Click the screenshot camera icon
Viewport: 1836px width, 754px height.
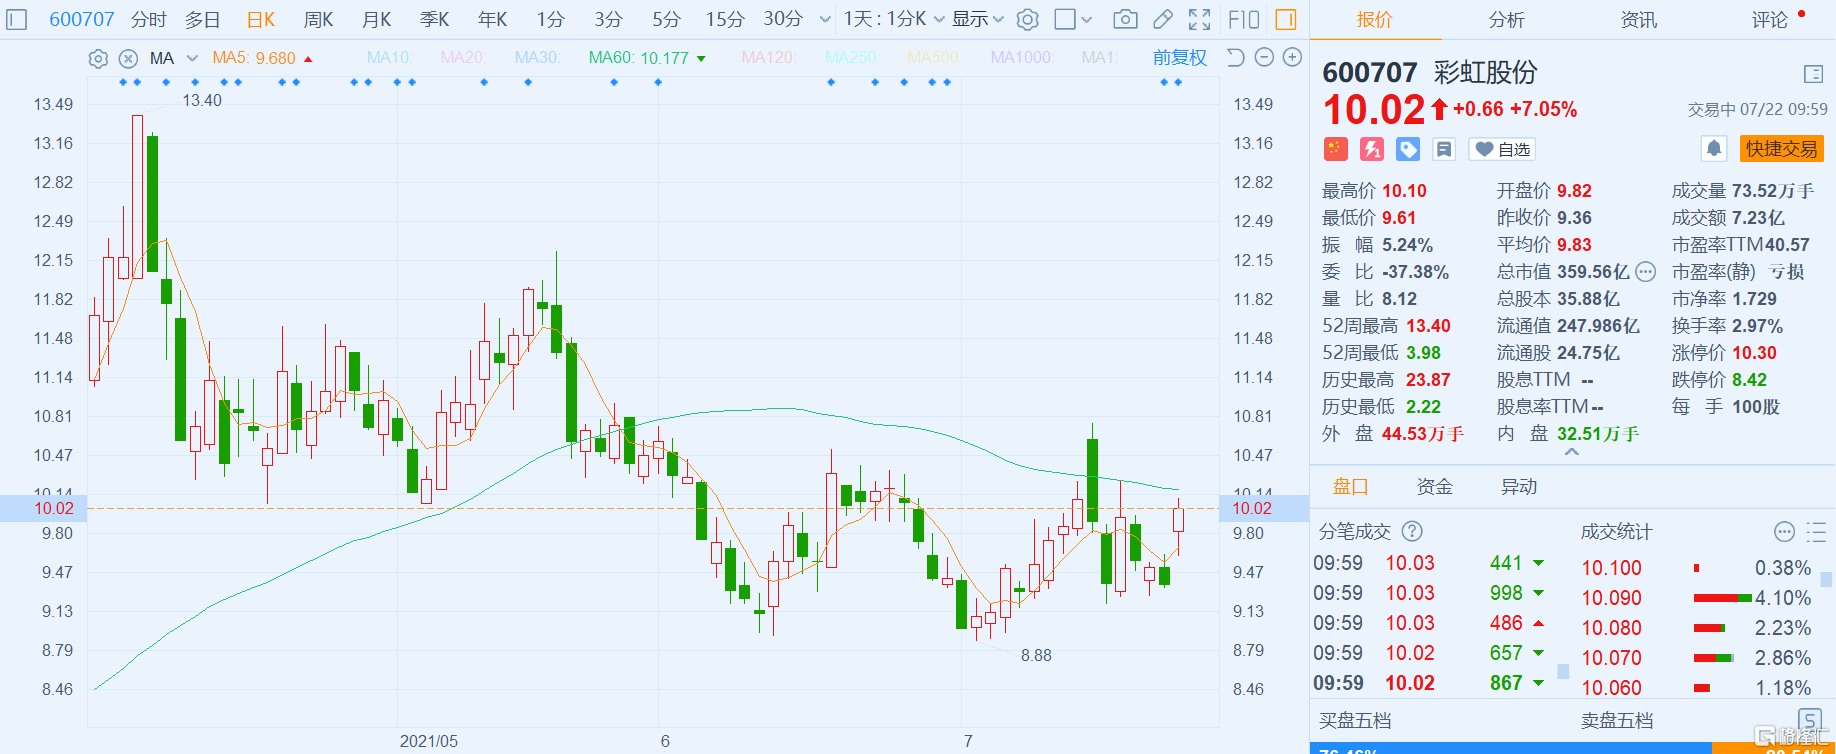pyautogui.click(x=1125, y=19)
